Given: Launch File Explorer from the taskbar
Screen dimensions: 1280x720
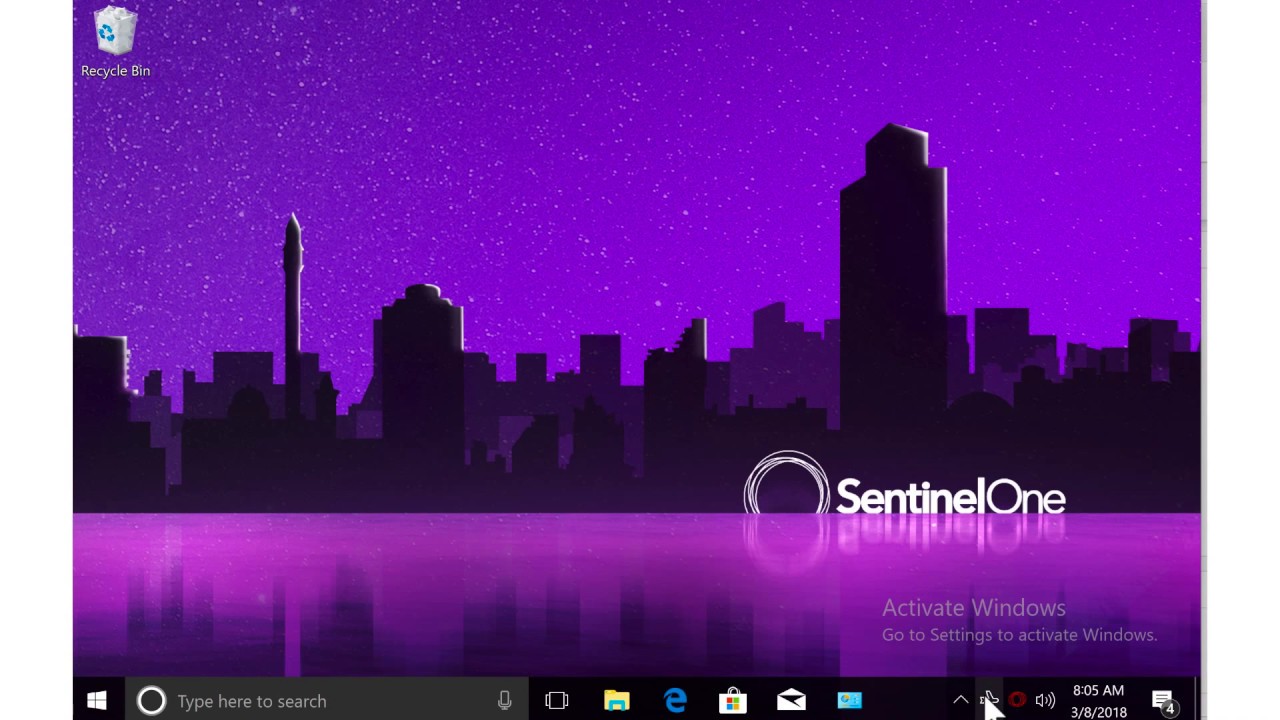Looking at the screenshot, I should coord(617,701).
